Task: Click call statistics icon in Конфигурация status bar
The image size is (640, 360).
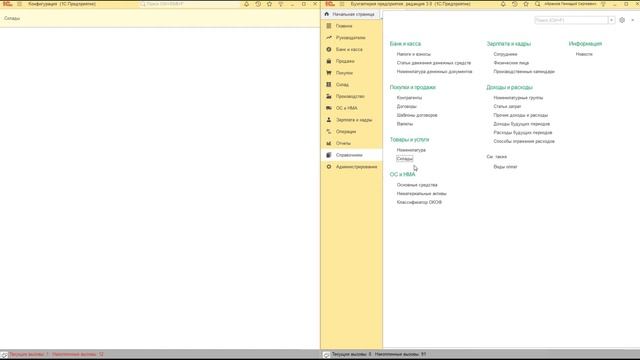Action: tap(4, 355)
